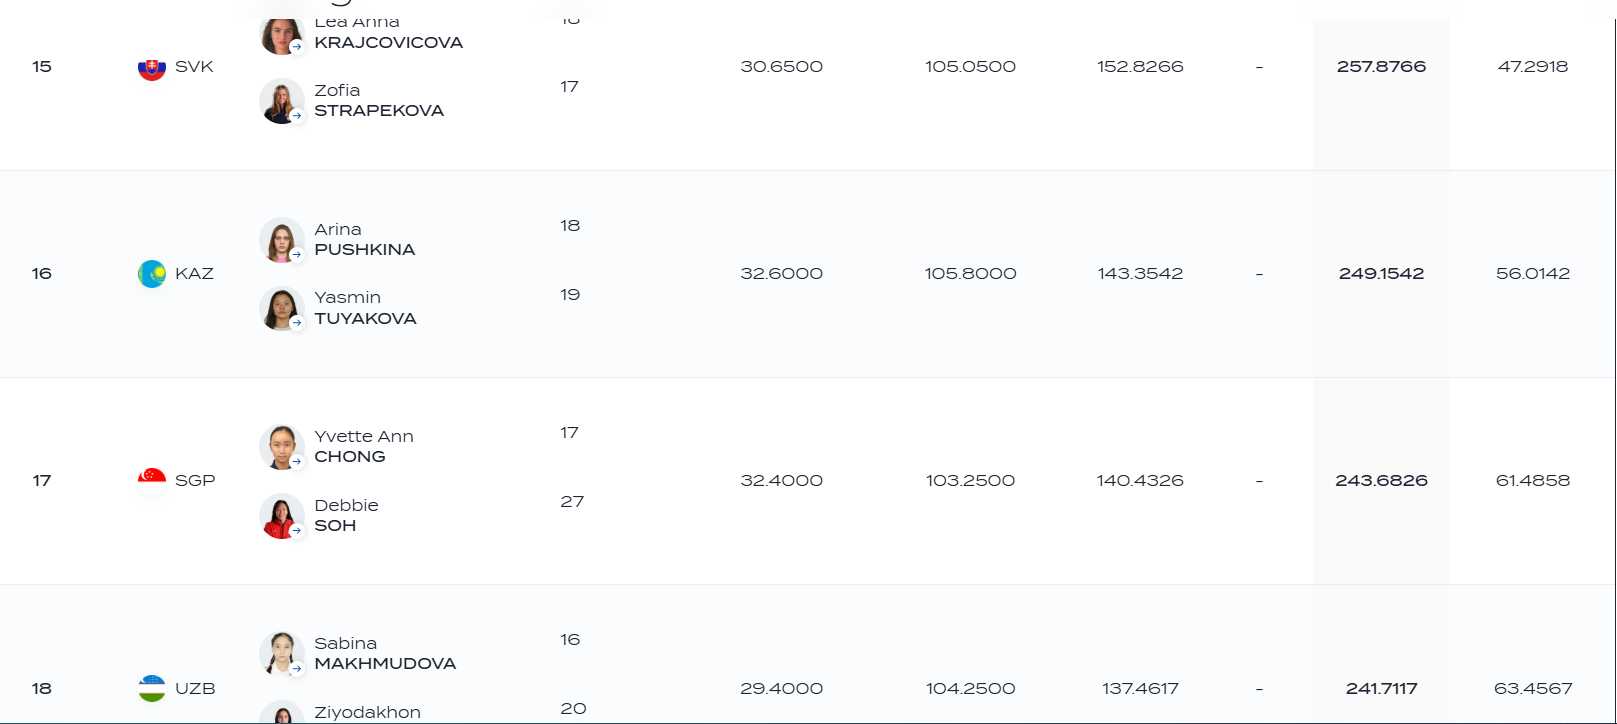Select rank 17 row for Singapore
The image size is (1617, 724).
[x=808, y=481]
